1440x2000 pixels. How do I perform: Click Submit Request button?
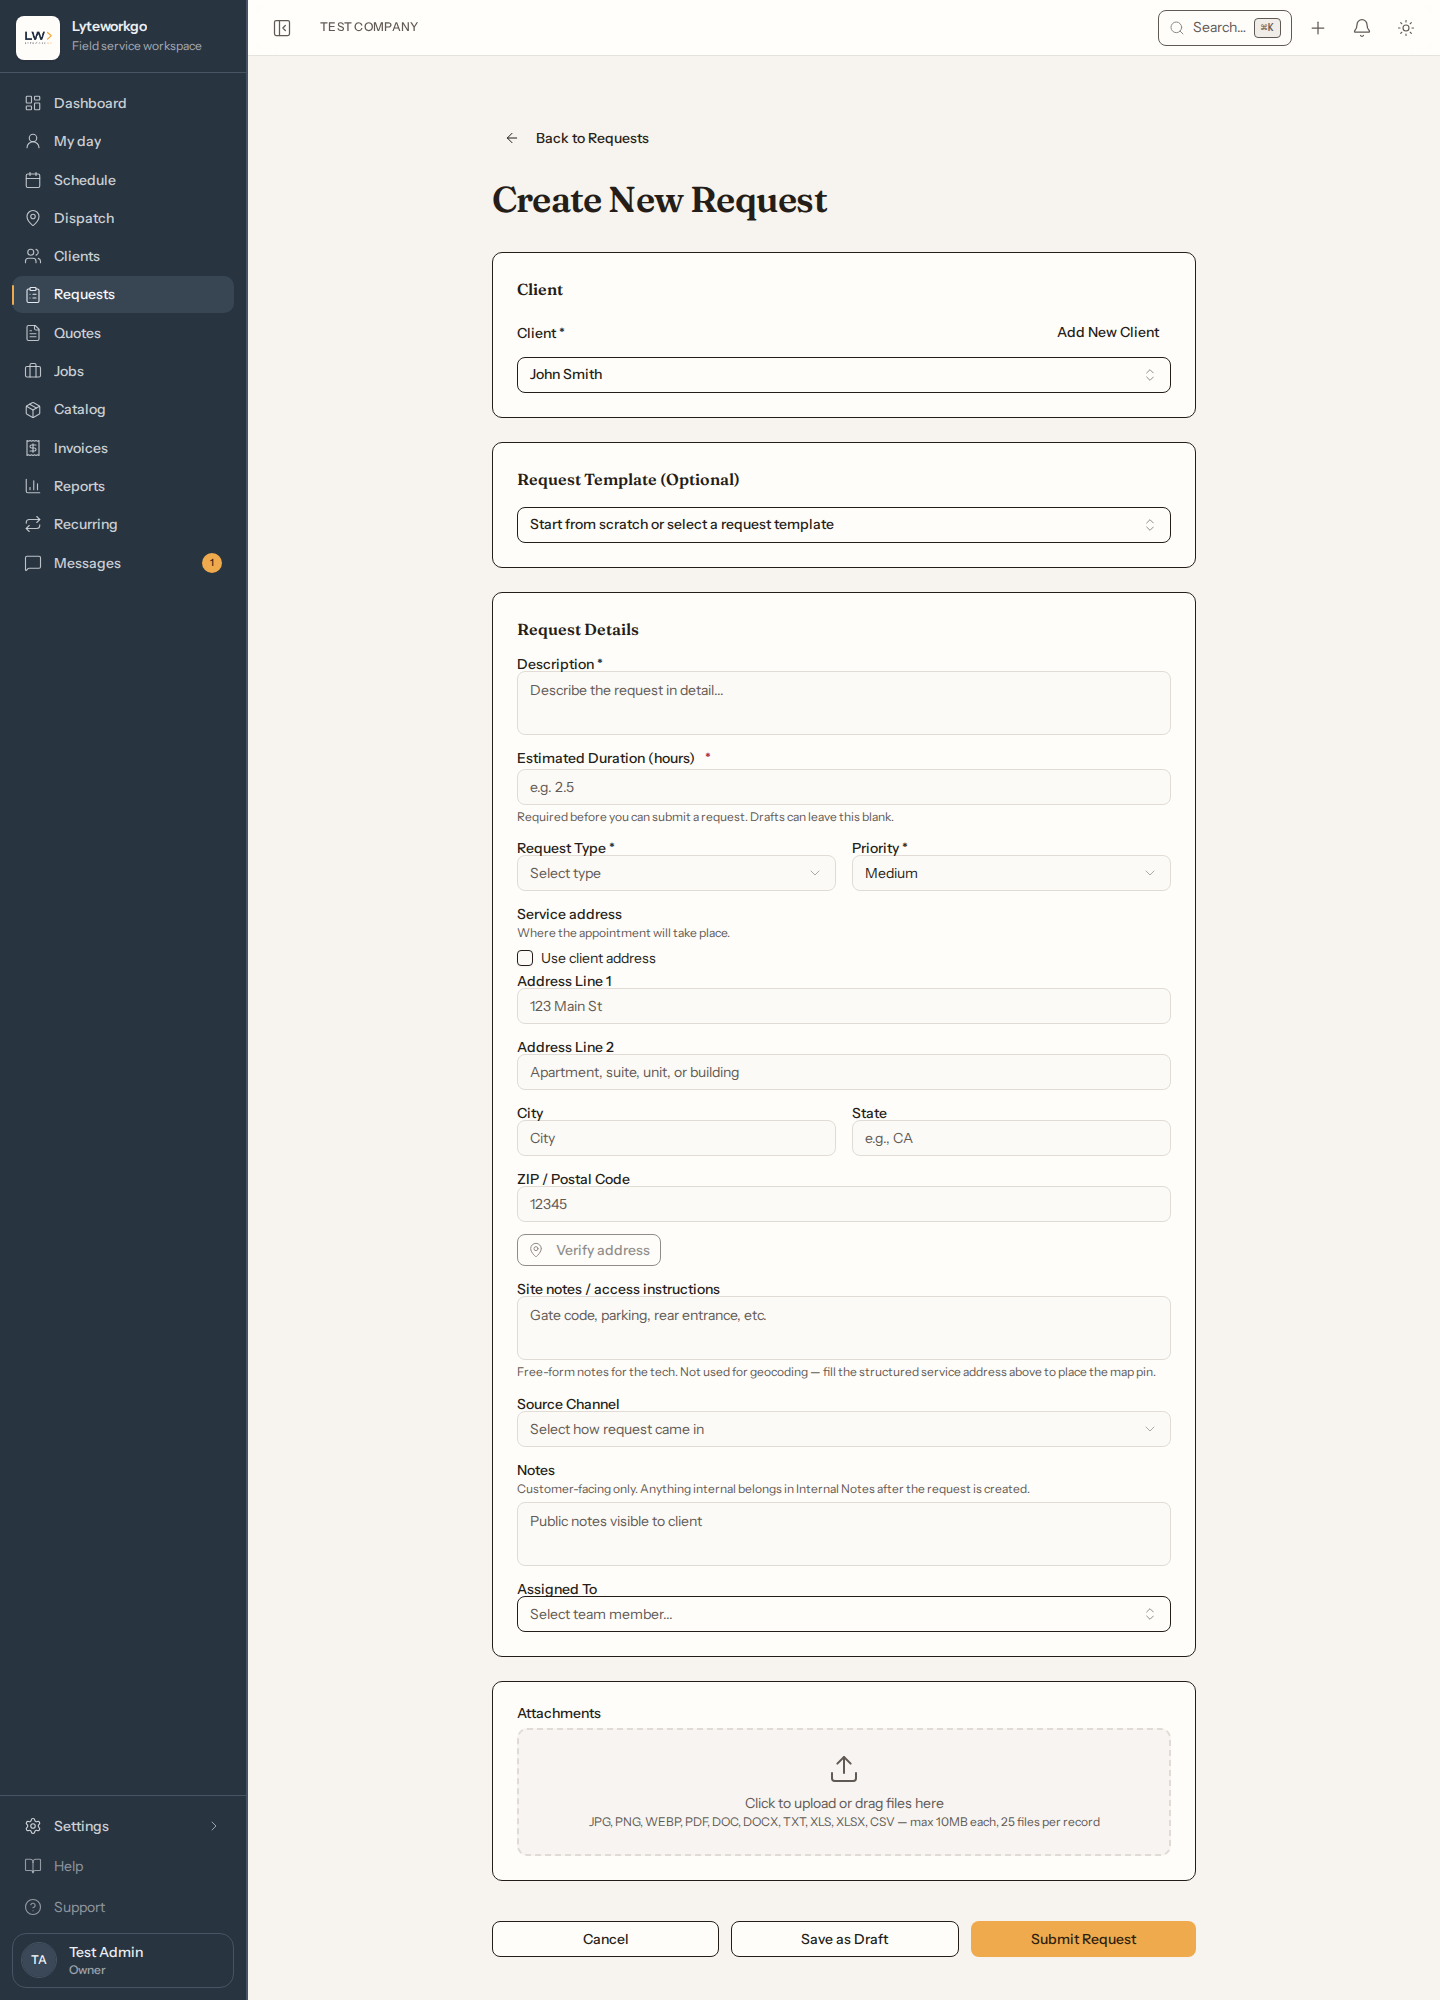(x=1083, y=1939)
